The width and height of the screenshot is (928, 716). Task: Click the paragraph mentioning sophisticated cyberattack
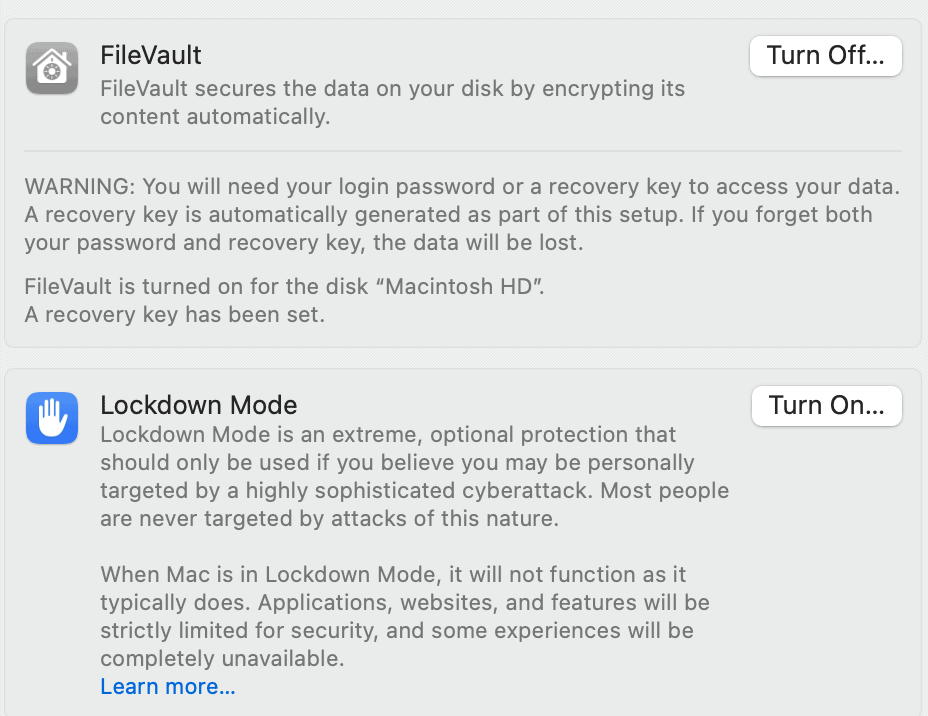point(414,476)
